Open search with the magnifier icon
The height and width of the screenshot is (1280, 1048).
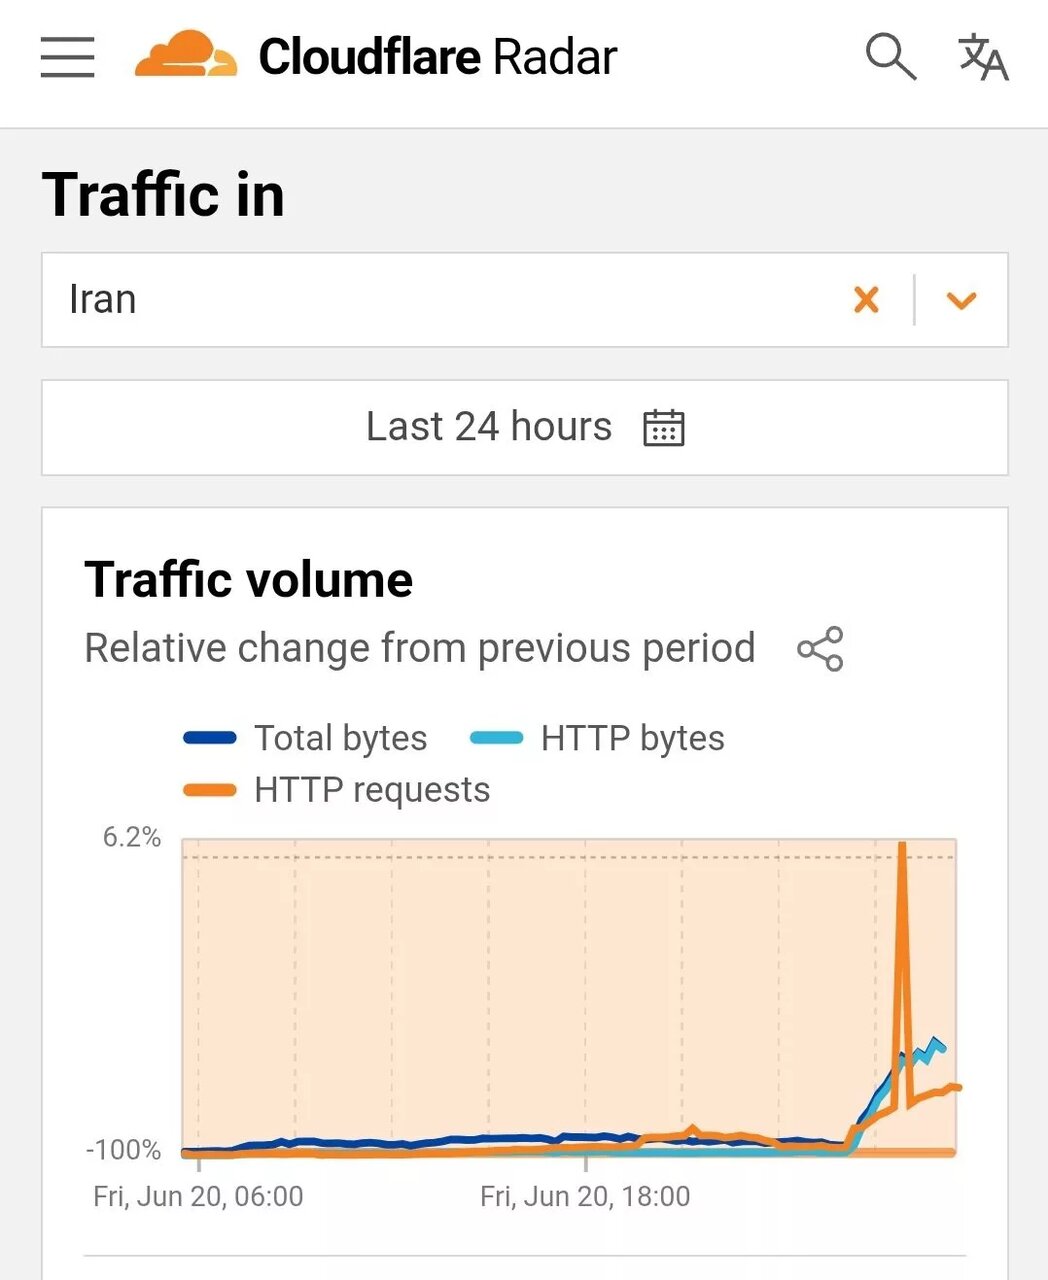(890, 56)
